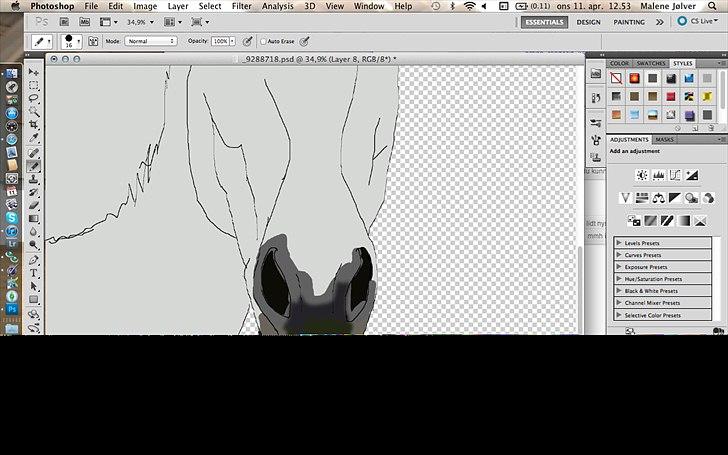The image size is (728, 455).
Task: Toggle the brush panel button
Action: (x=93, y=42)
